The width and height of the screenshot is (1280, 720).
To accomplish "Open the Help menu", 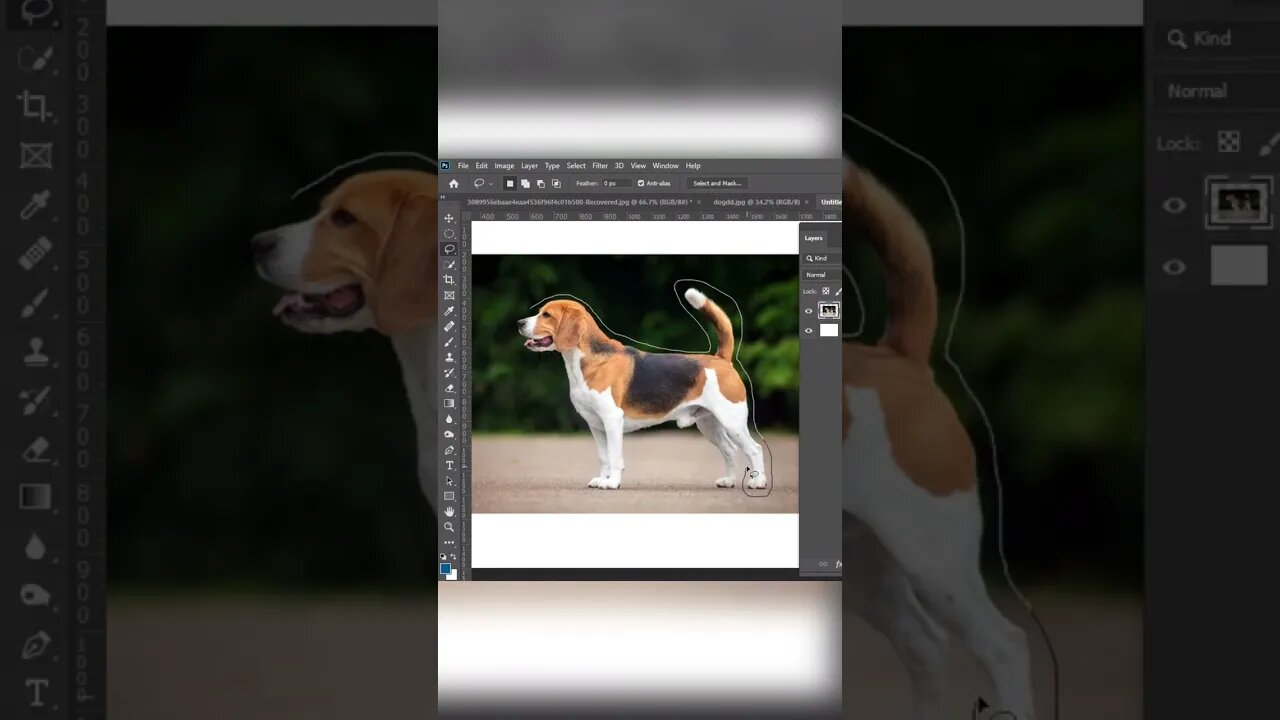I will [x=693, y=166].
